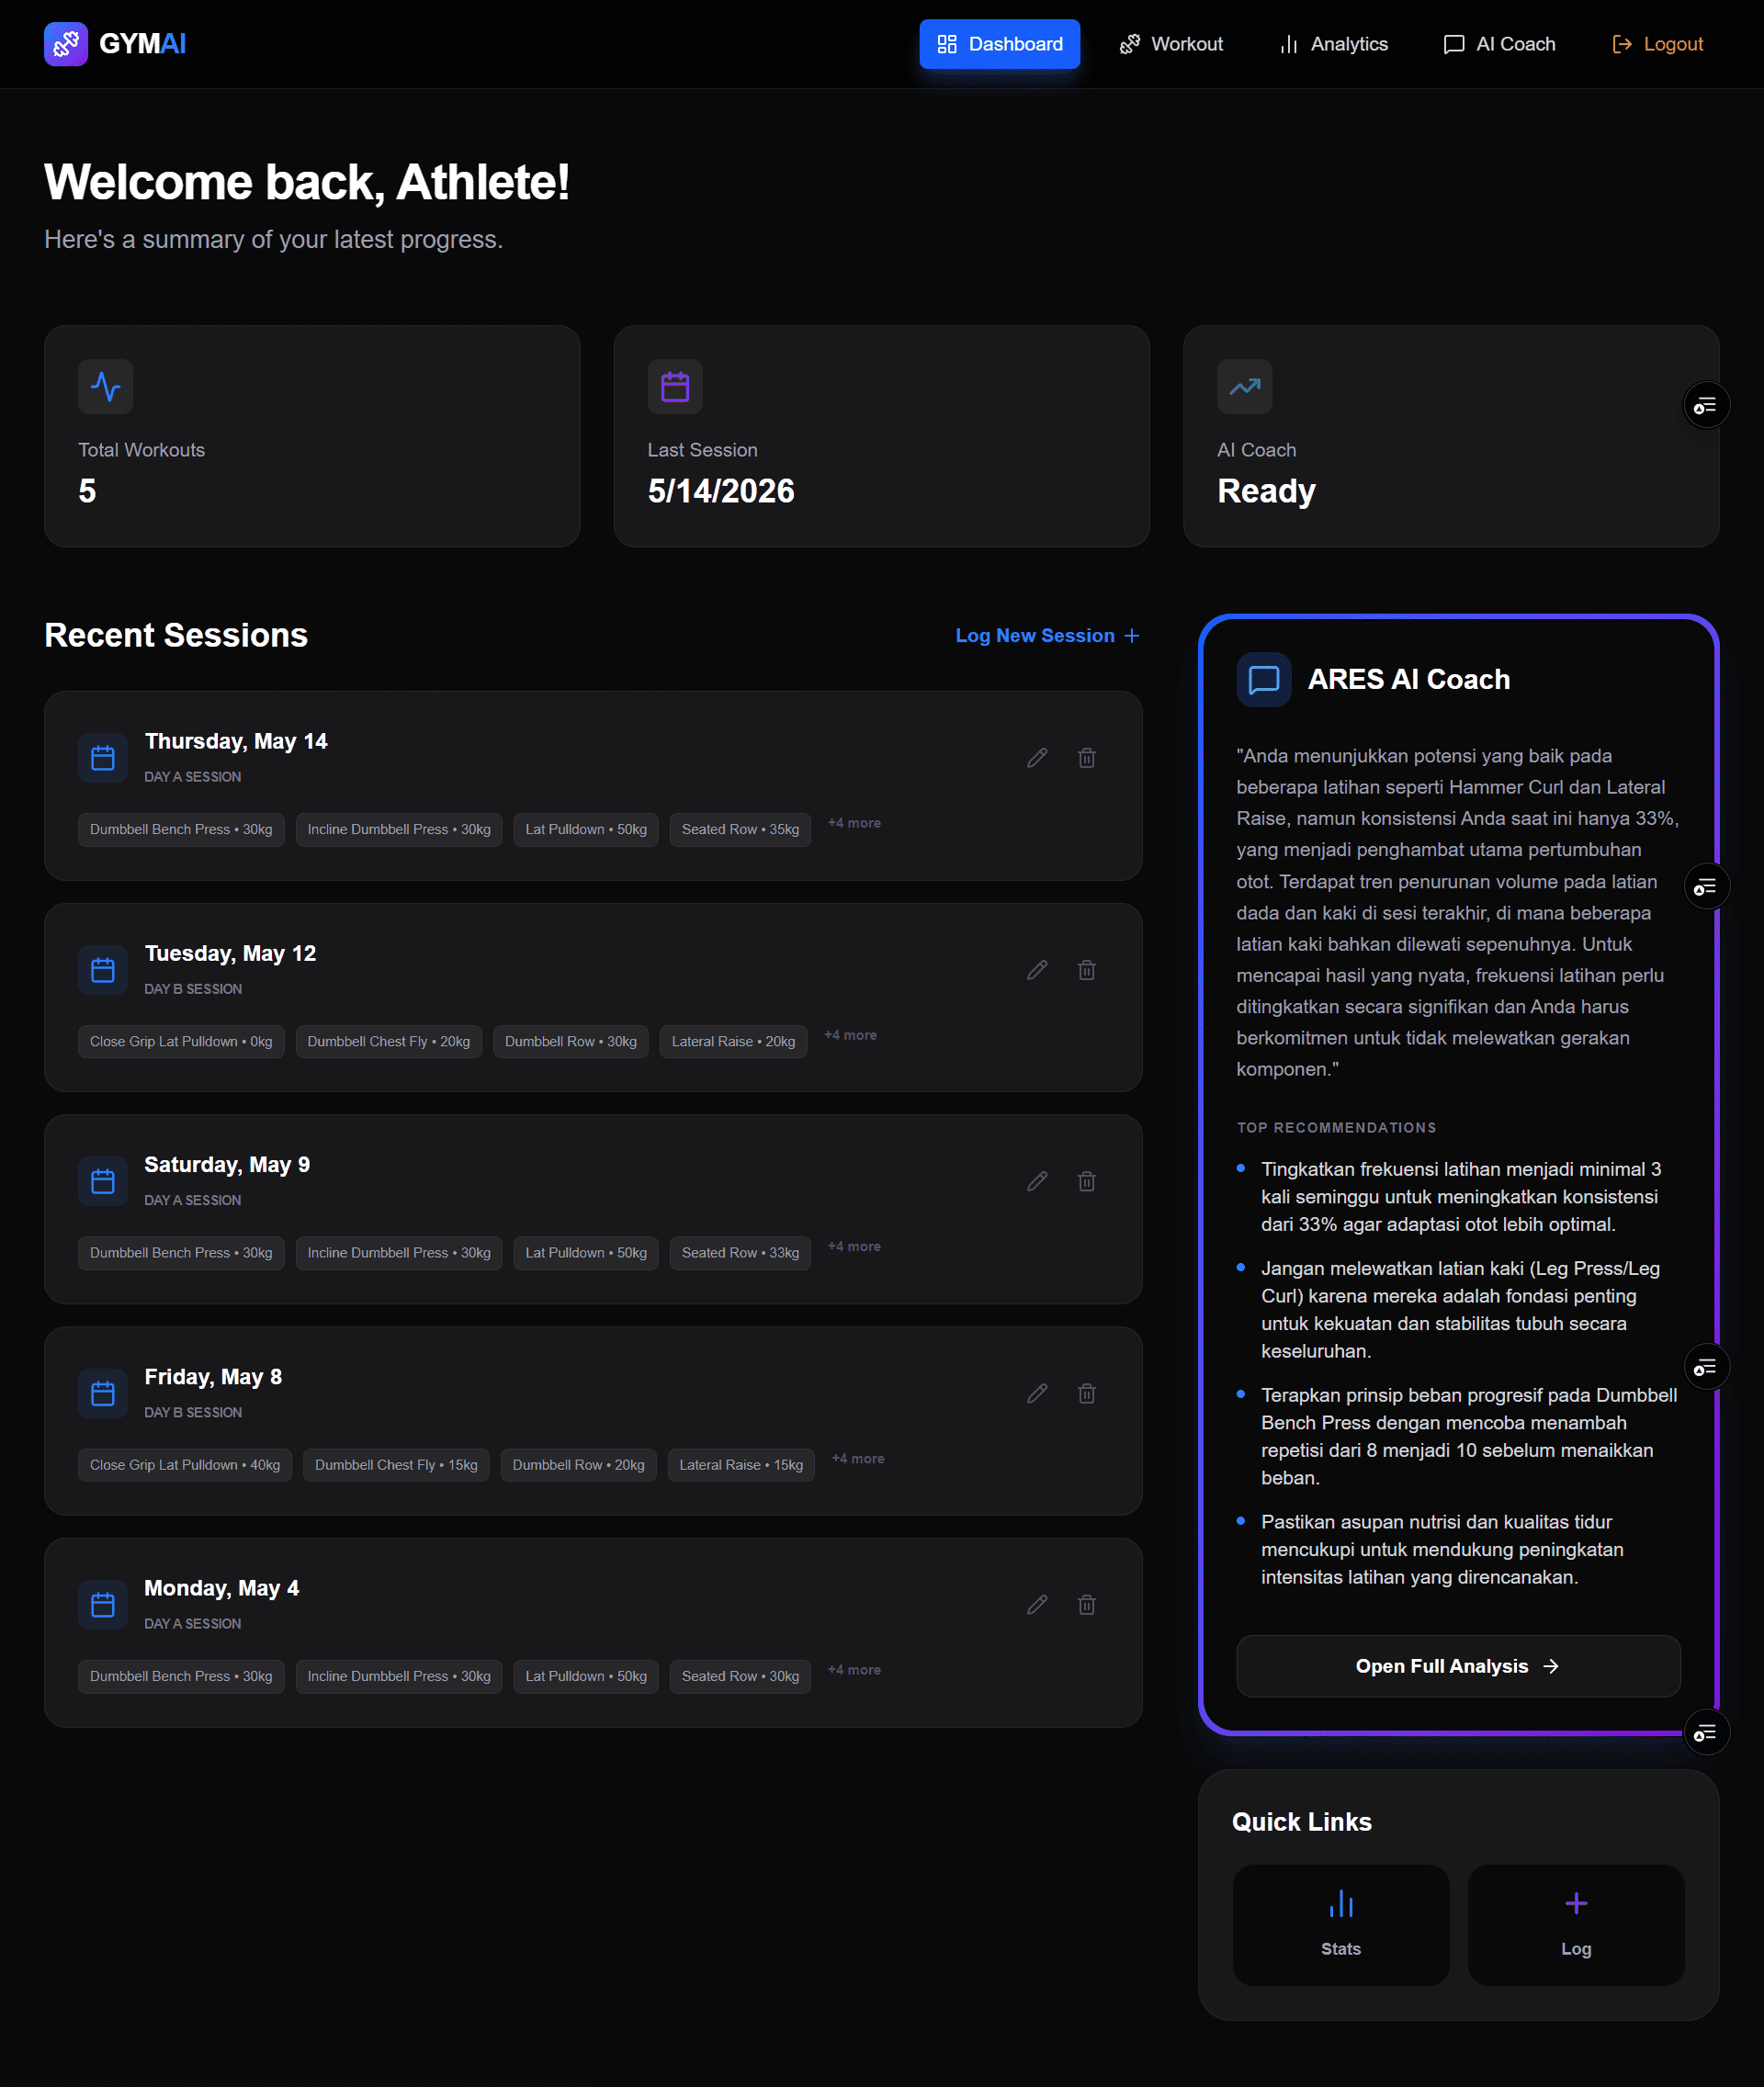Click the AI Coach trending-up icon
This screenshot has height=2087, width=1764.
tap(1244, 386)
